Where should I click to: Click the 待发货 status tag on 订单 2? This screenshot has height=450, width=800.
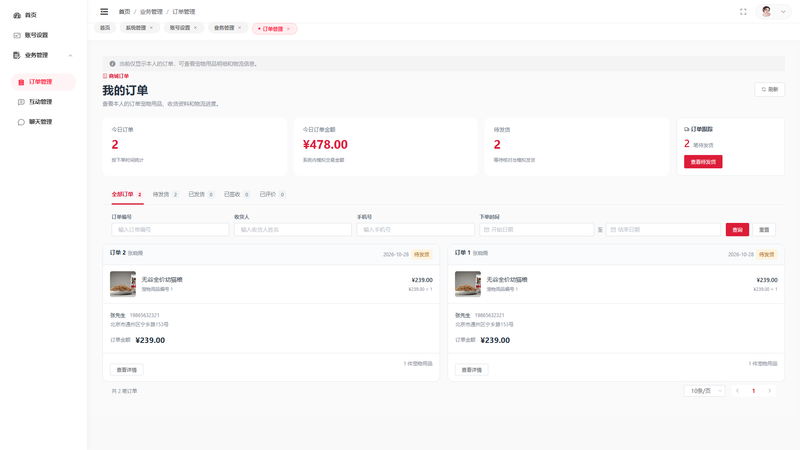[x=421, y=254]
